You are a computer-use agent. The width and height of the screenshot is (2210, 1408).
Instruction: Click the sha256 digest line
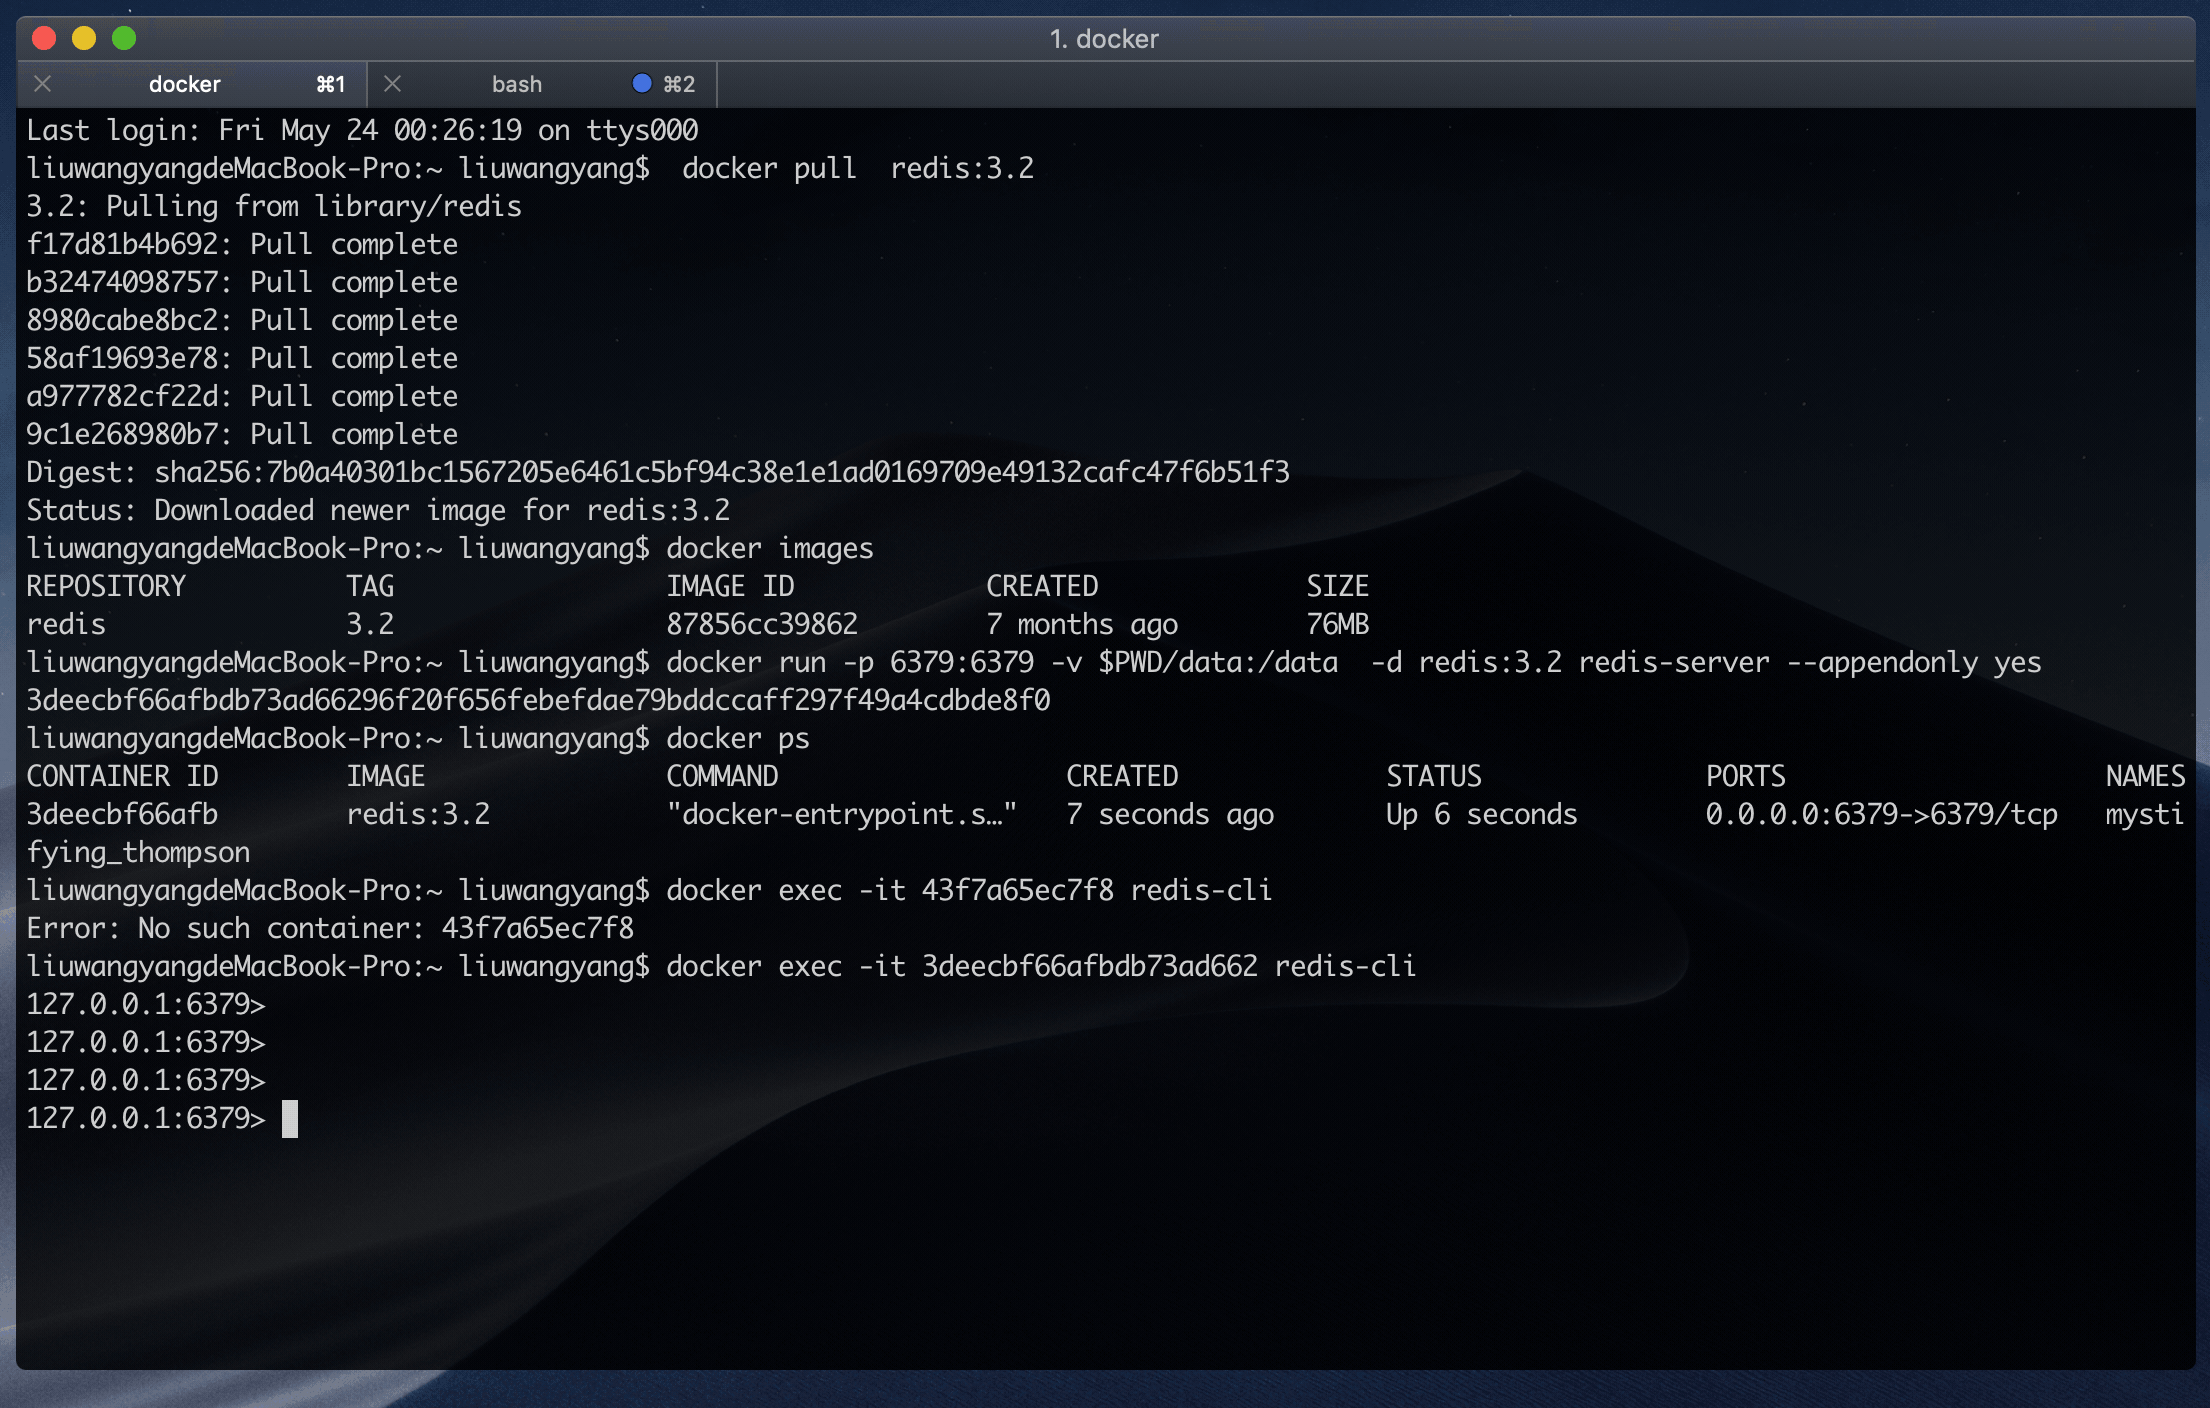point(657,472)
